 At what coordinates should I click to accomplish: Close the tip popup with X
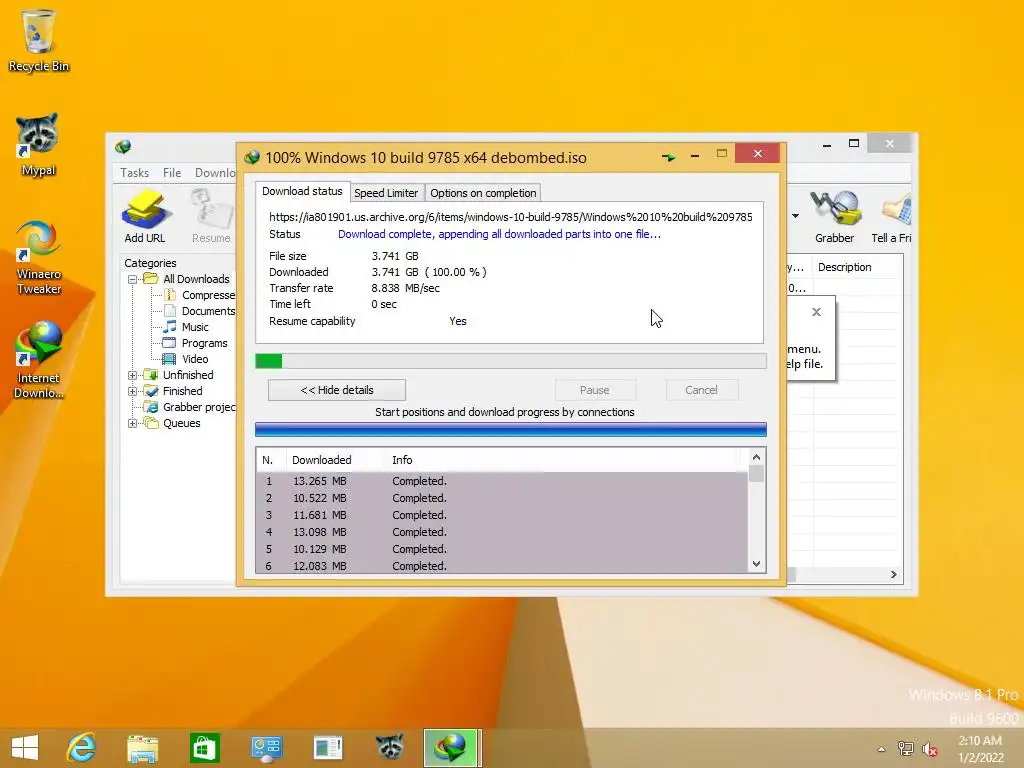pos(816,312)
